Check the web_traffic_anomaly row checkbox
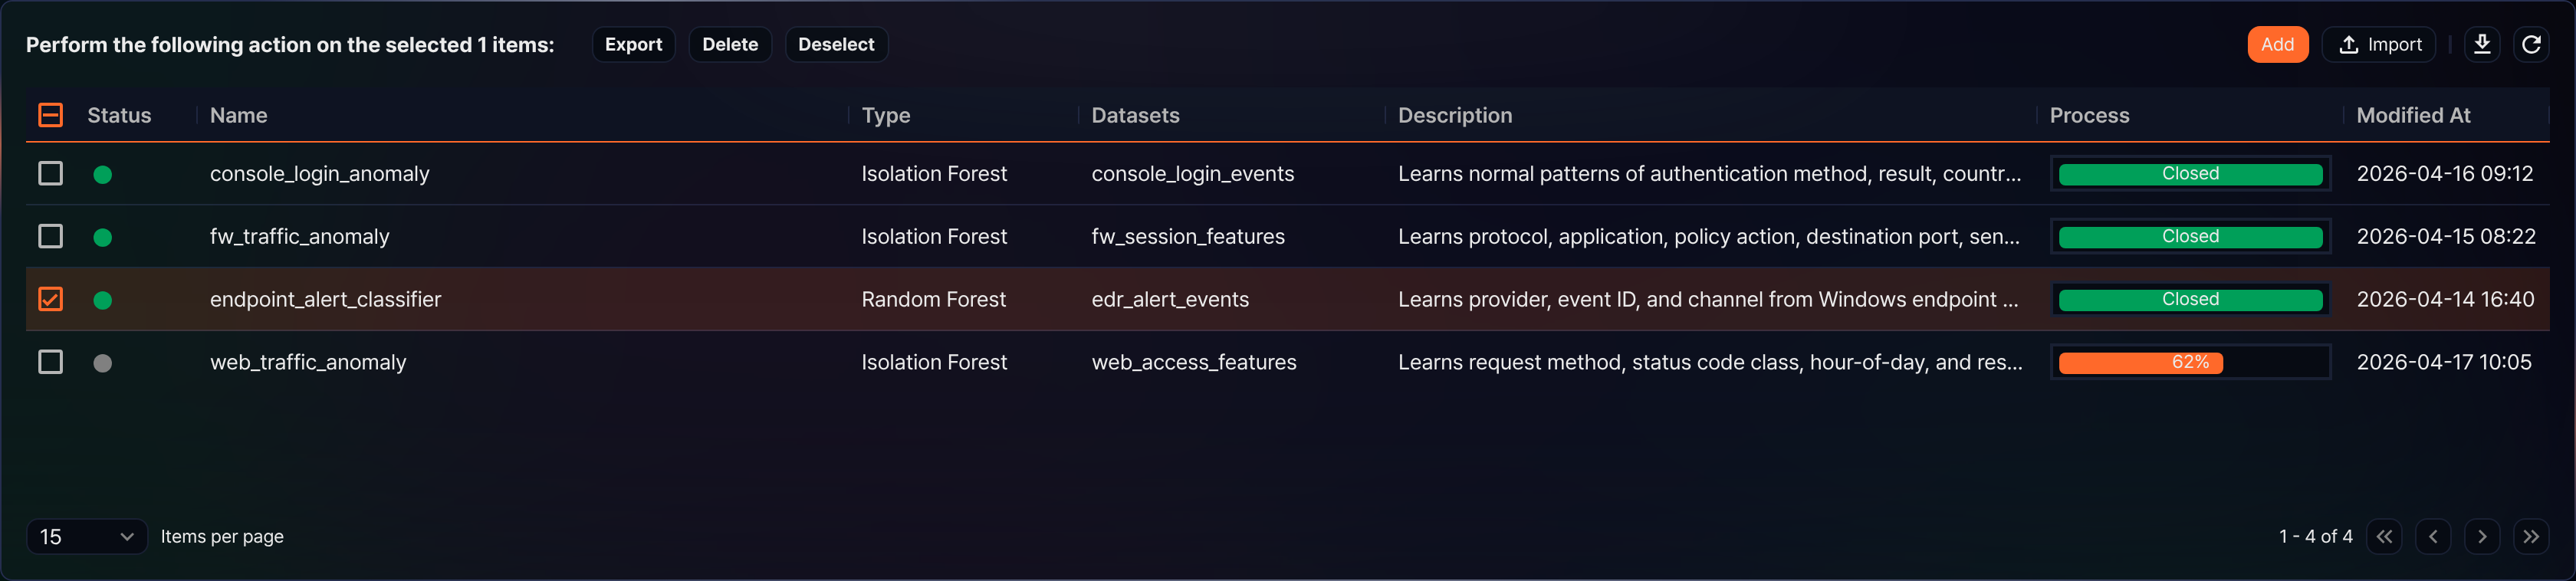 pos(50,362)
